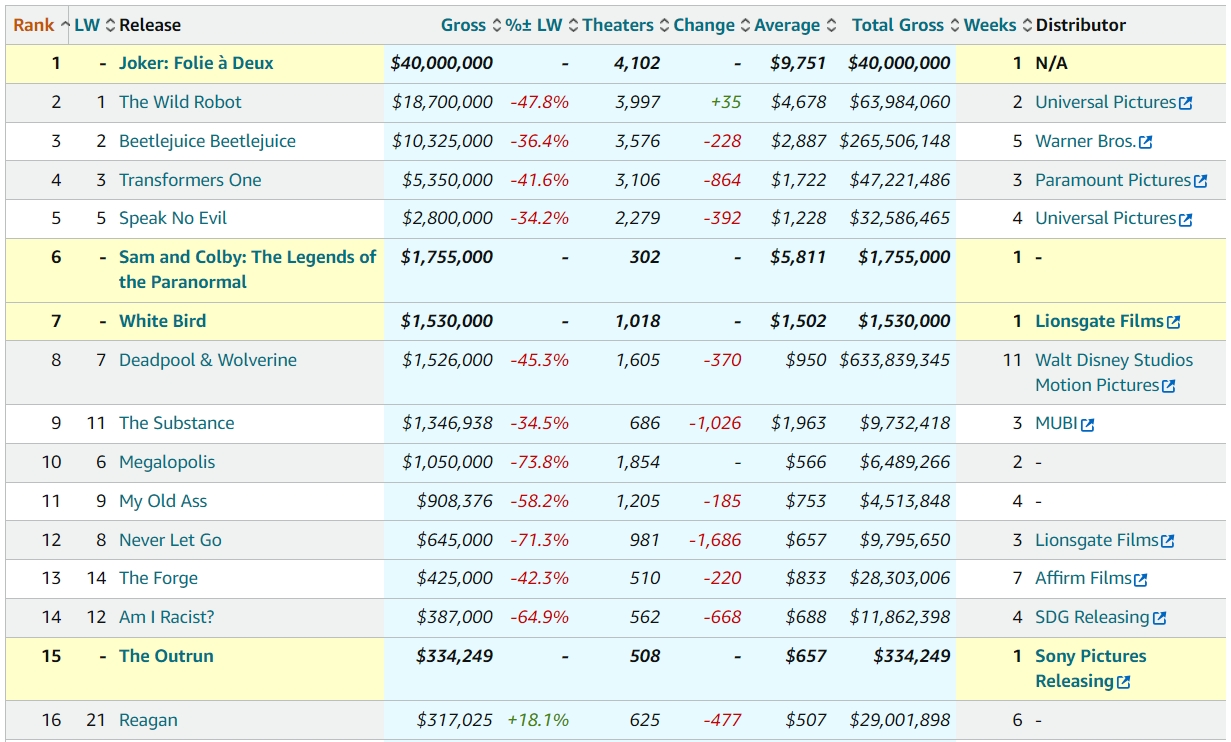Select Deadpool & Wolverine total $633,839,345
This screenshot has width=1231, height=742.
[895, 360]
